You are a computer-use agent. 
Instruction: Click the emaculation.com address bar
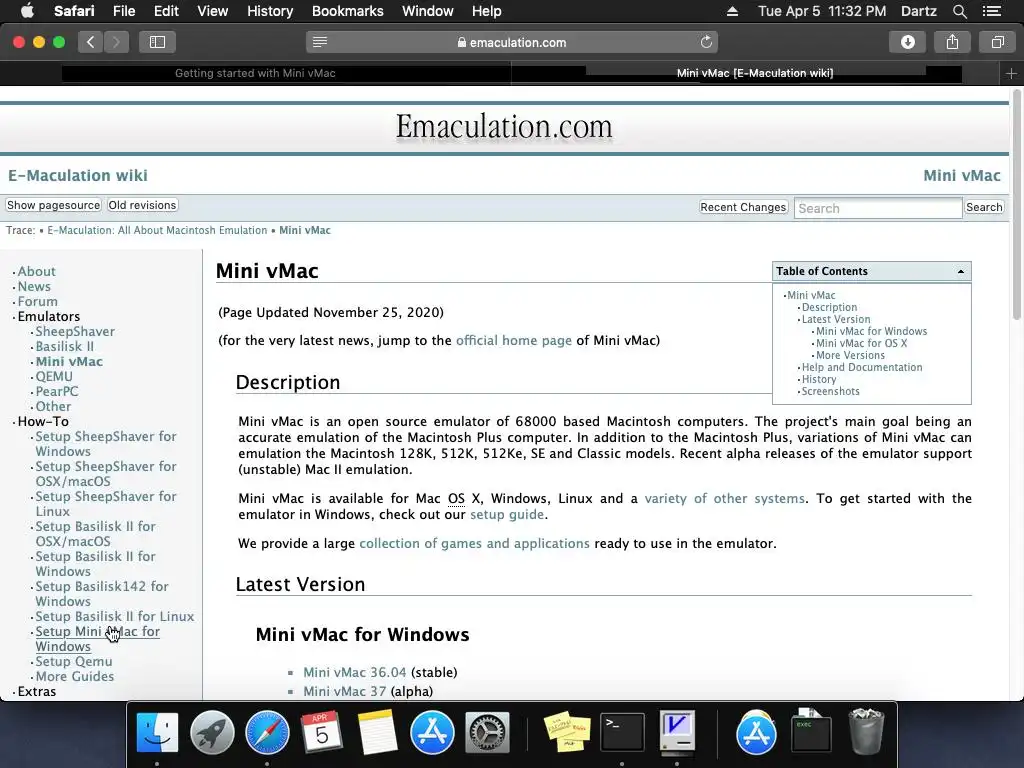coord(511,42)
